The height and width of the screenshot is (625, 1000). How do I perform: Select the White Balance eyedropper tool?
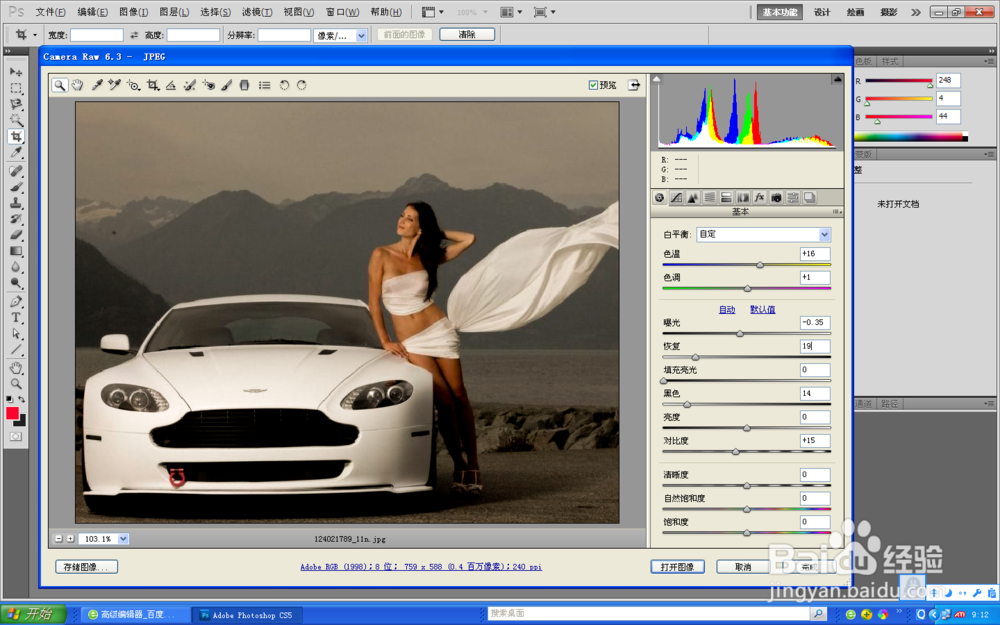(x=97, y=85)
